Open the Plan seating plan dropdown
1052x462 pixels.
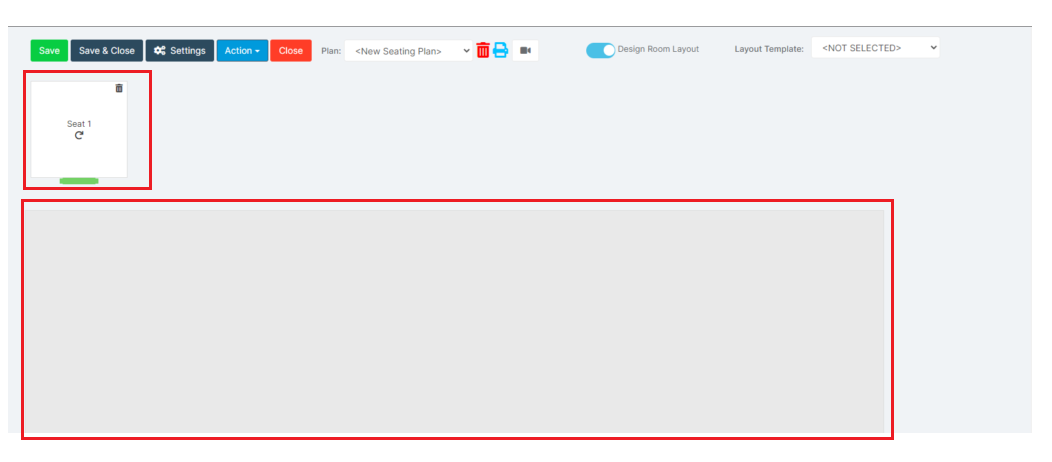coord(409,51)
